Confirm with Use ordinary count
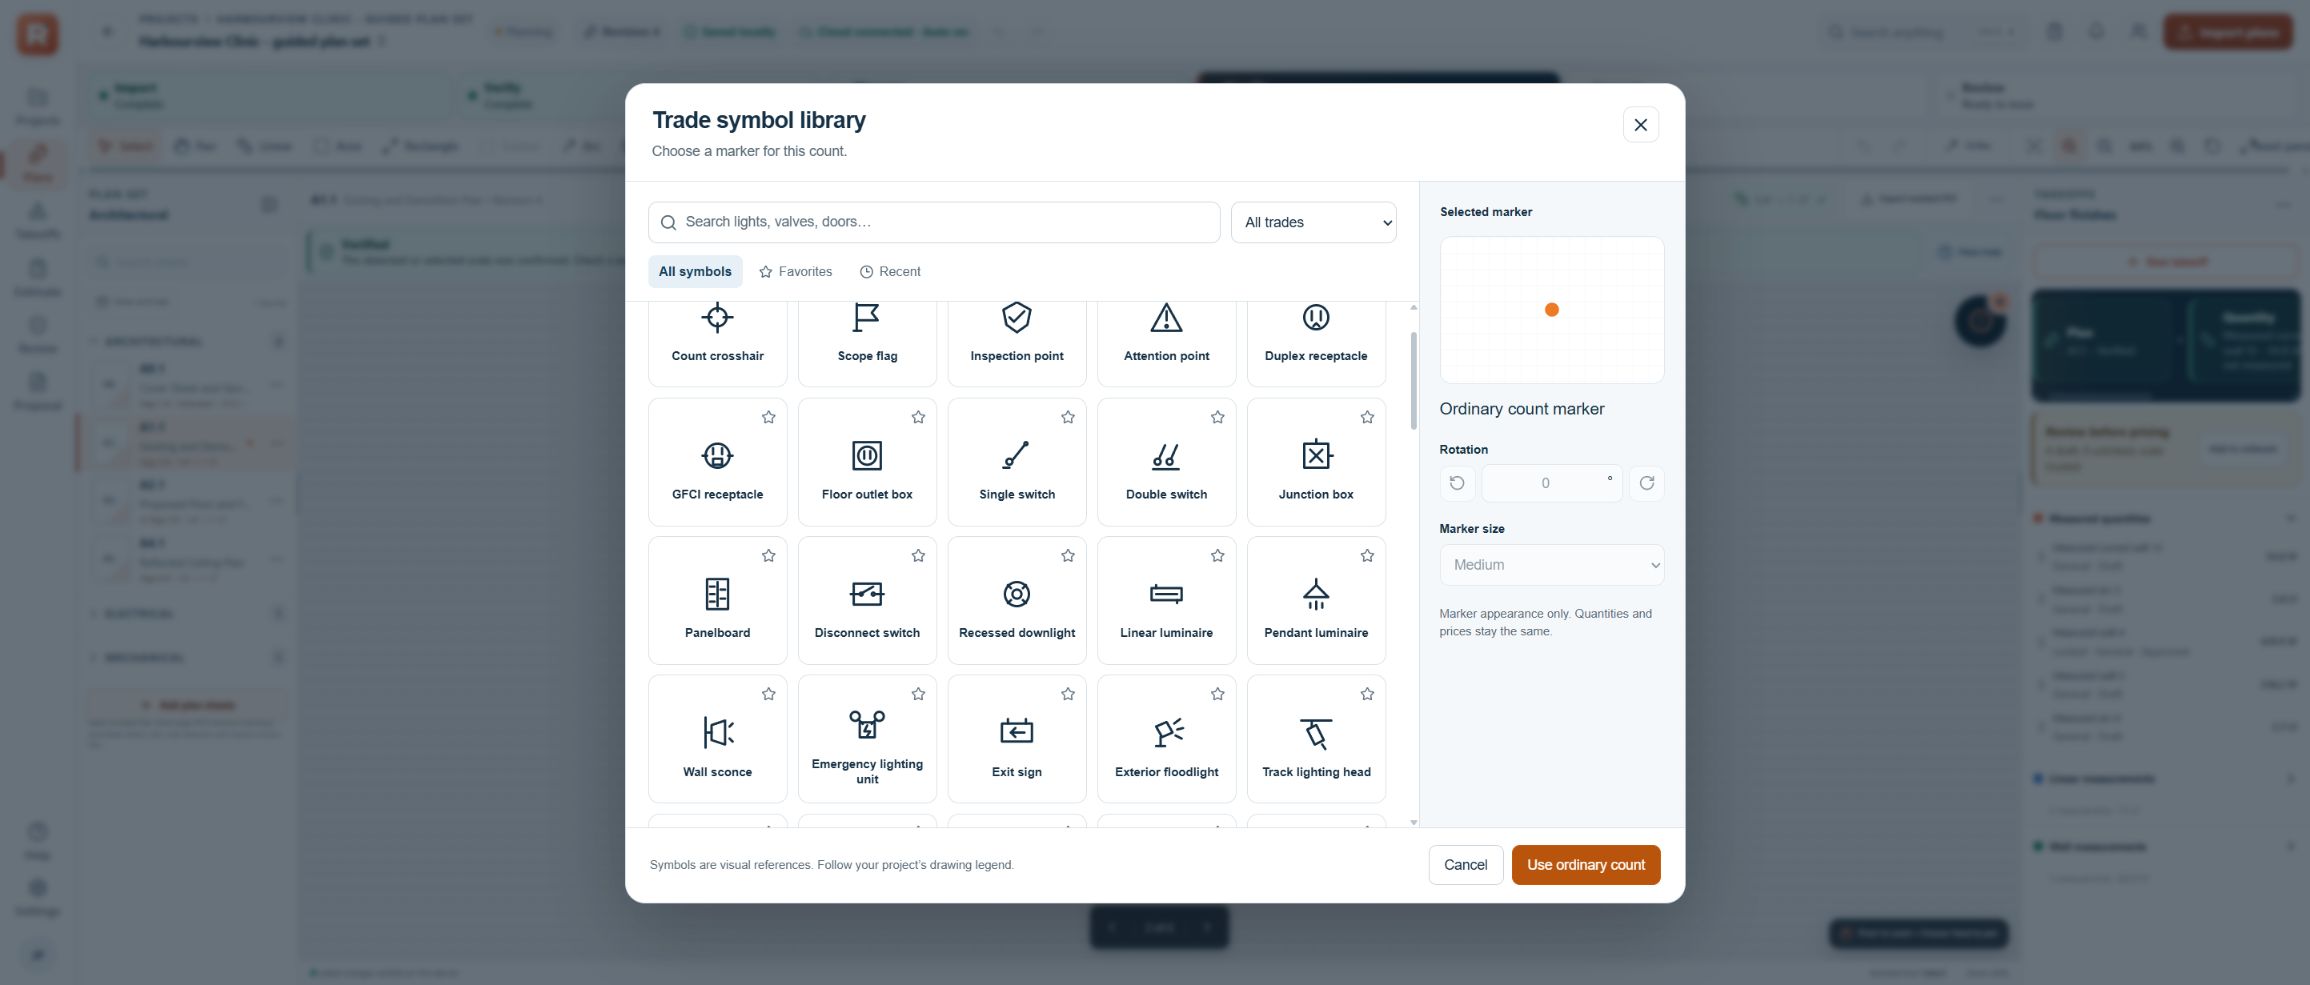Image resolution: width=2310 pixels, height=985 pixels. [1585, 865]
